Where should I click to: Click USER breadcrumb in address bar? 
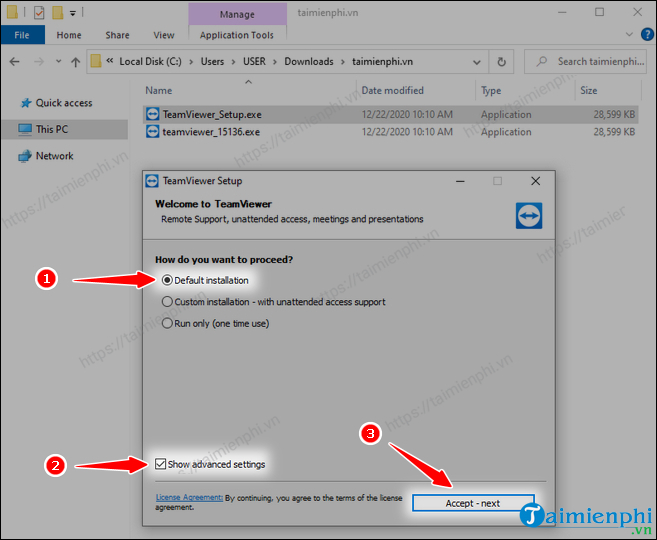pos(254,62)
